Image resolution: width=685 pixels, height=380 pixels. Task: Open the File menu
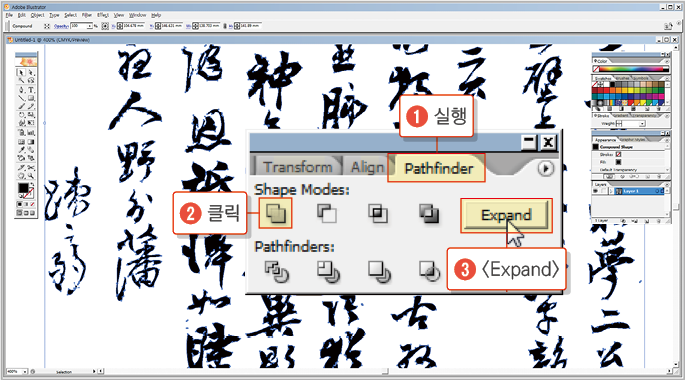(x=9, y=15)
